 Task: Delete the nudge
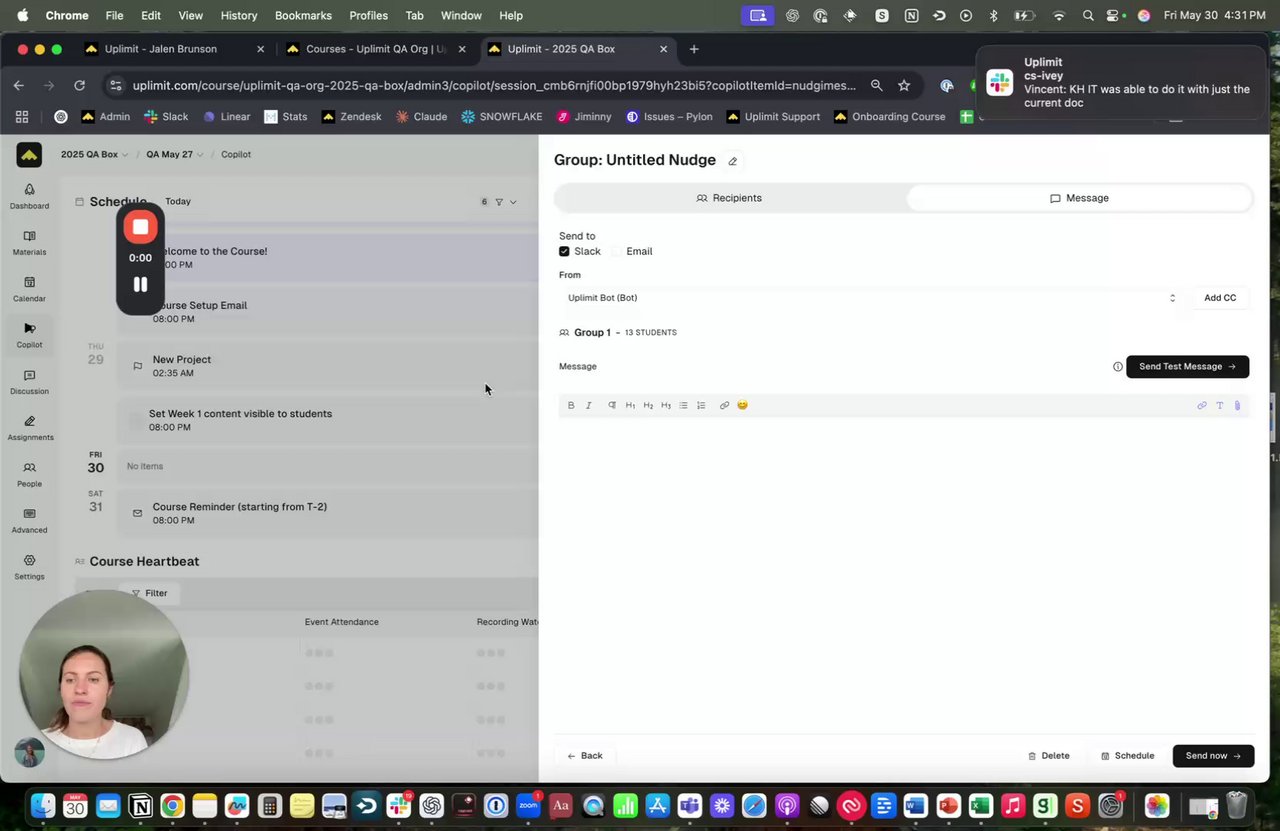click(x=1048, y=756)
